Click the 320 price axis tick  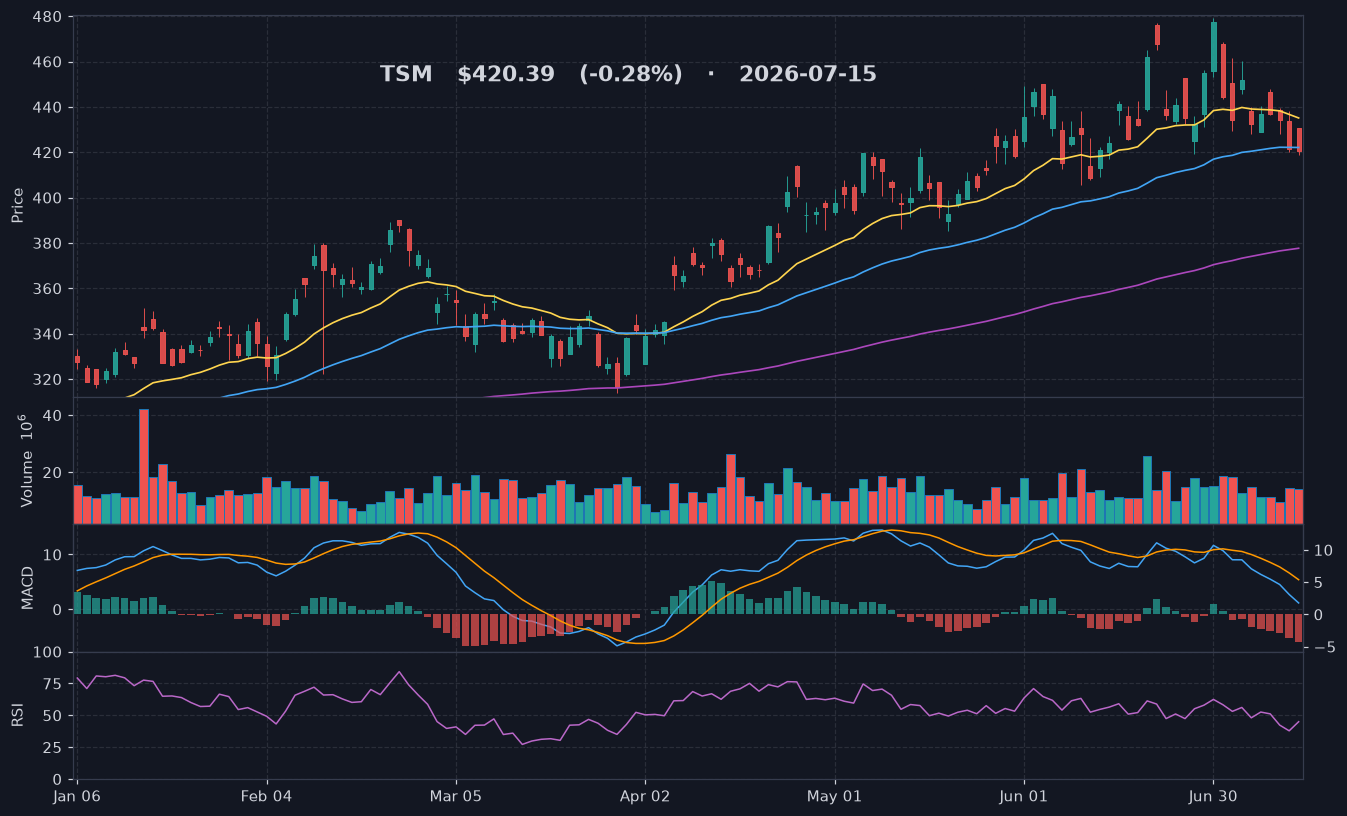(49, 380)
